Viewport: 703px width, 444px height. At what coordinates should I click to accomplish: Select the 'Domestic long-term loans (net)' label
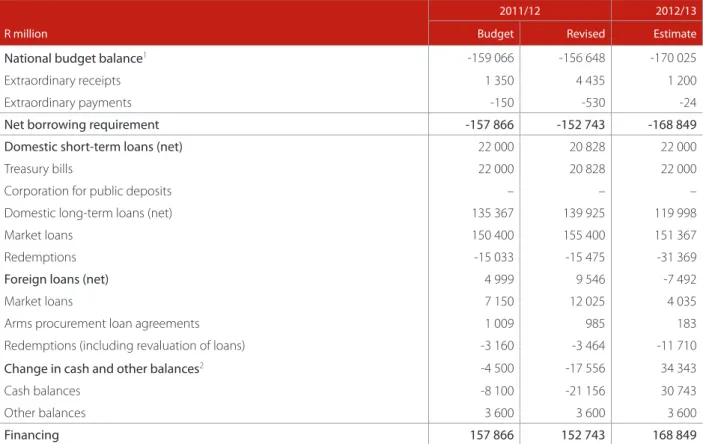88,213
